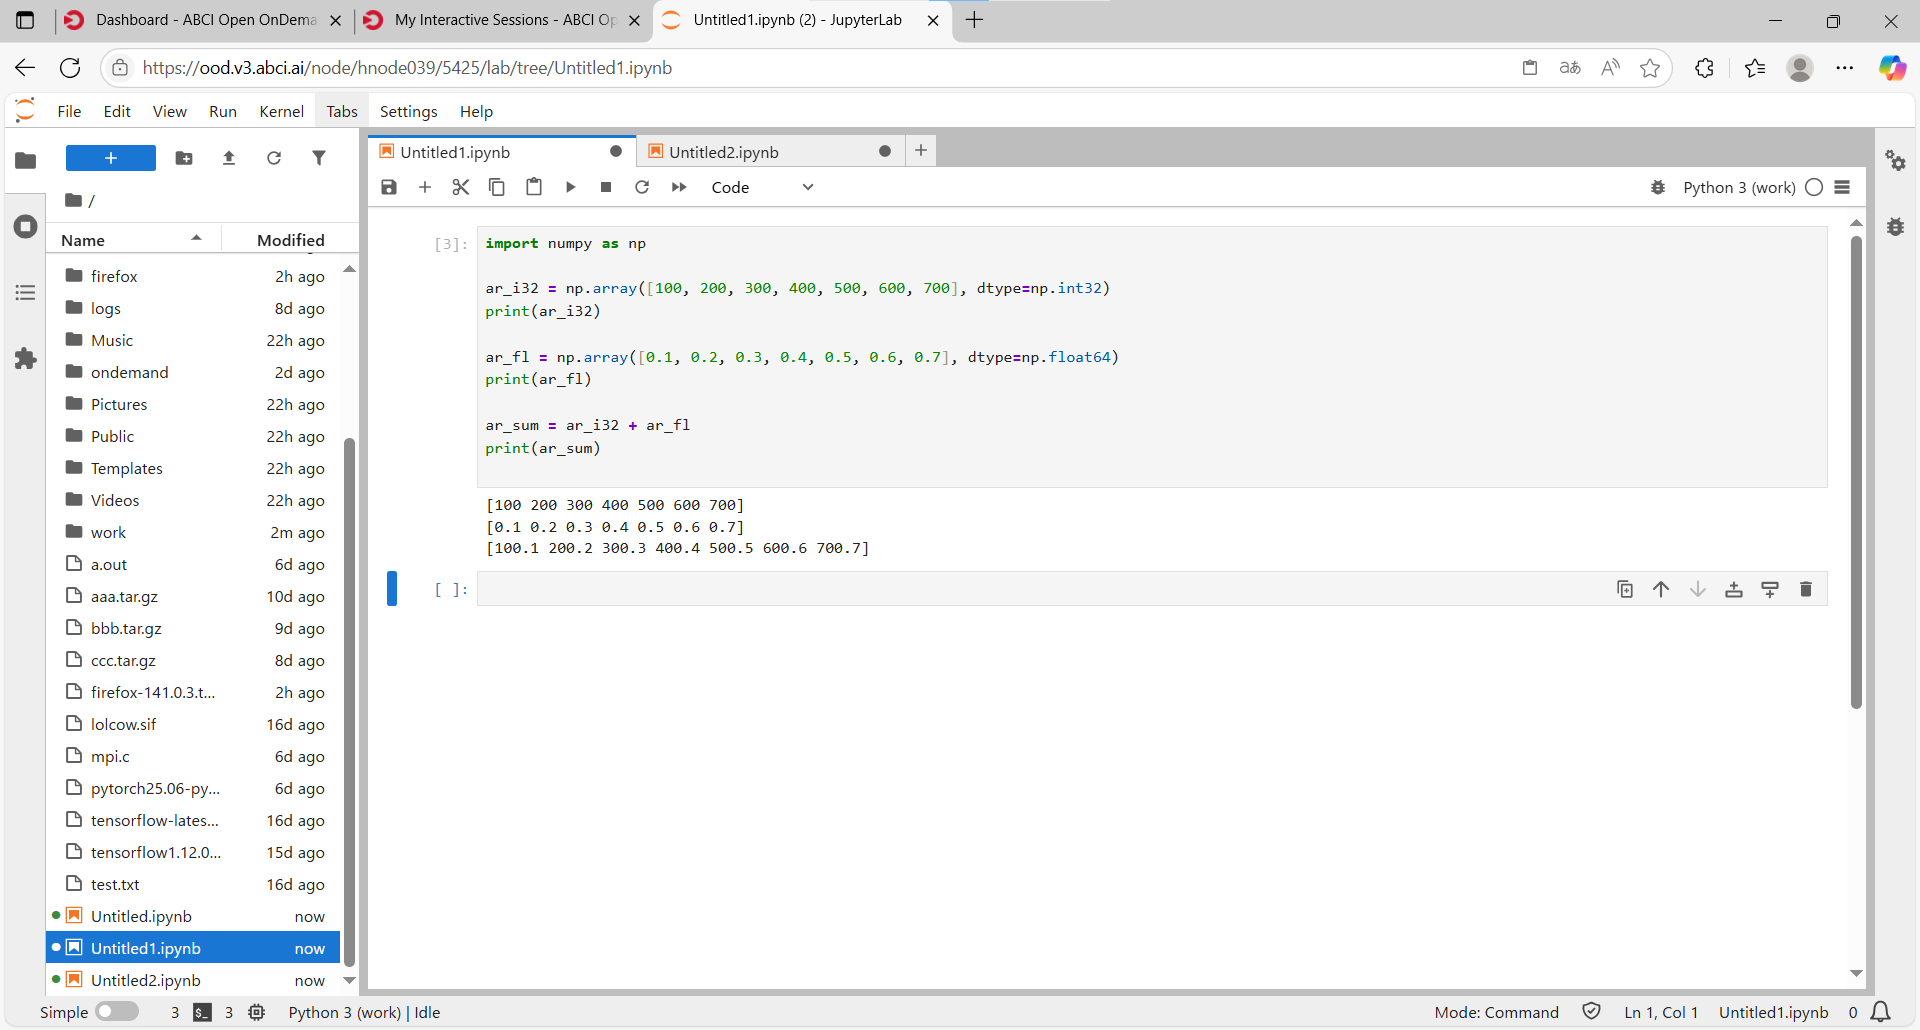
Task: Click the Ln 1, Col 1 status item
Action: [1661, 1012]
